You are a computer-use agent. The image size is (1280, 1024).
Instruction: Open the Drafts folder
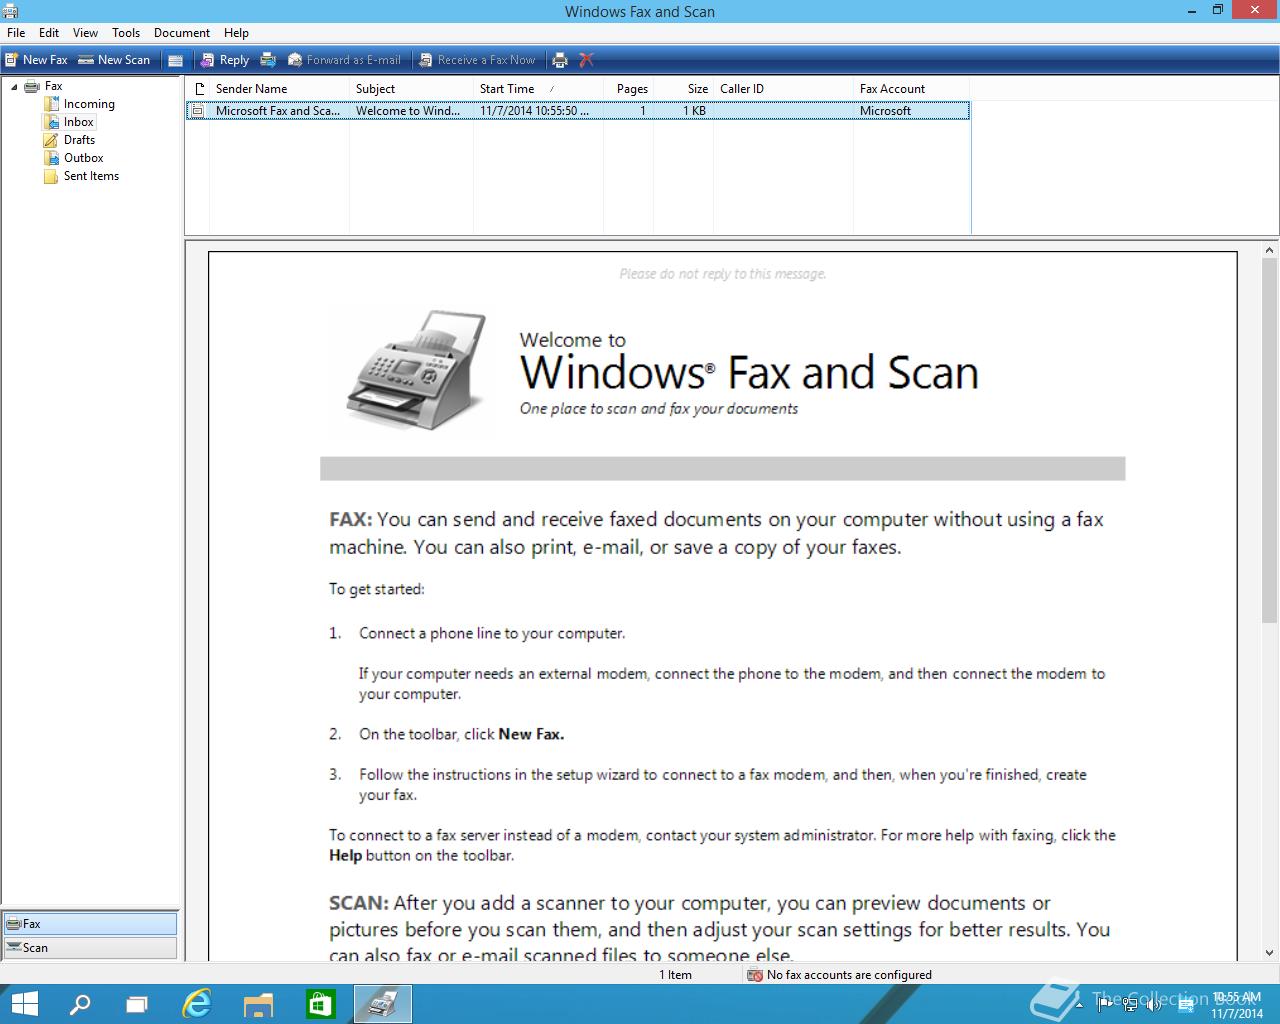tap(79, 140)
